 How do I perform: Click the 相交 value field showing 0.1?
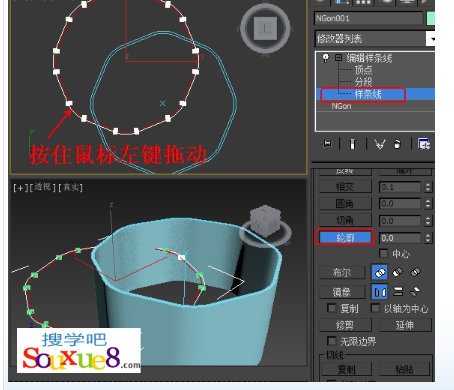(x=400, y=187)
